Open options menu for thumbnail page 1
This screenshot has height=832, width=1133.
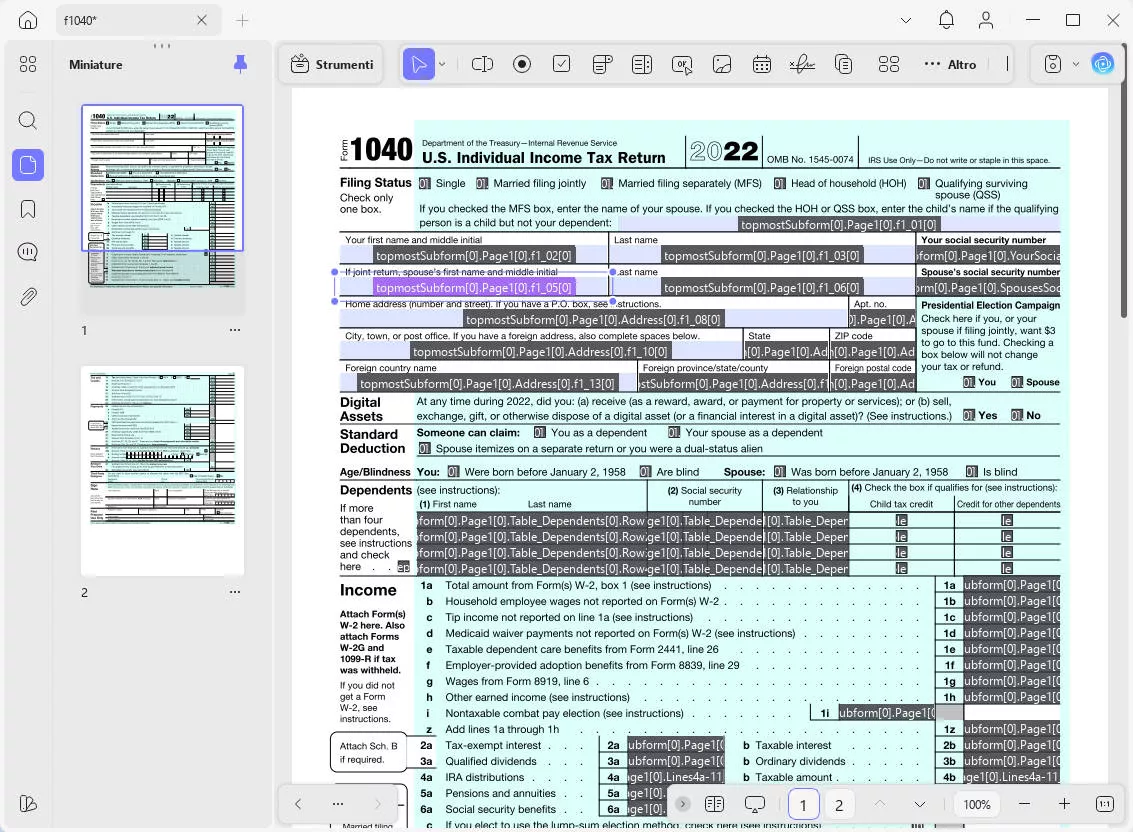(x=235, y=330)
